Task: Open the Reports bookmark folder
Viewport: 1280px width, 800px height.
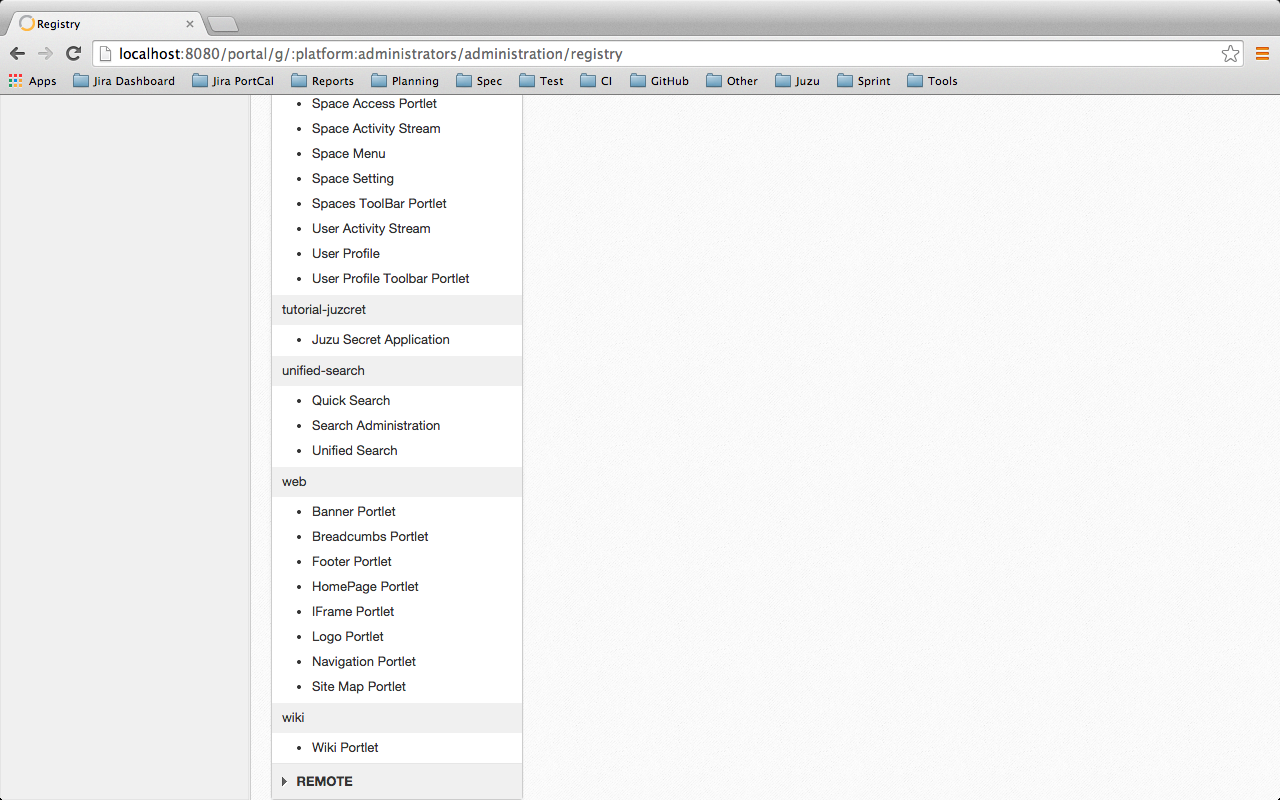Action: (322, 81)
